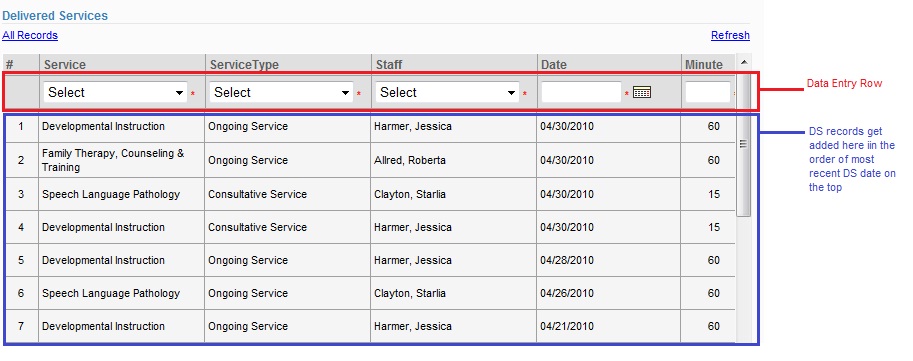Image resolution: width=913 pixels, height=361 pixels.
Task: Click minute value 15 in row 4
Action: click(x=714, y=227)
